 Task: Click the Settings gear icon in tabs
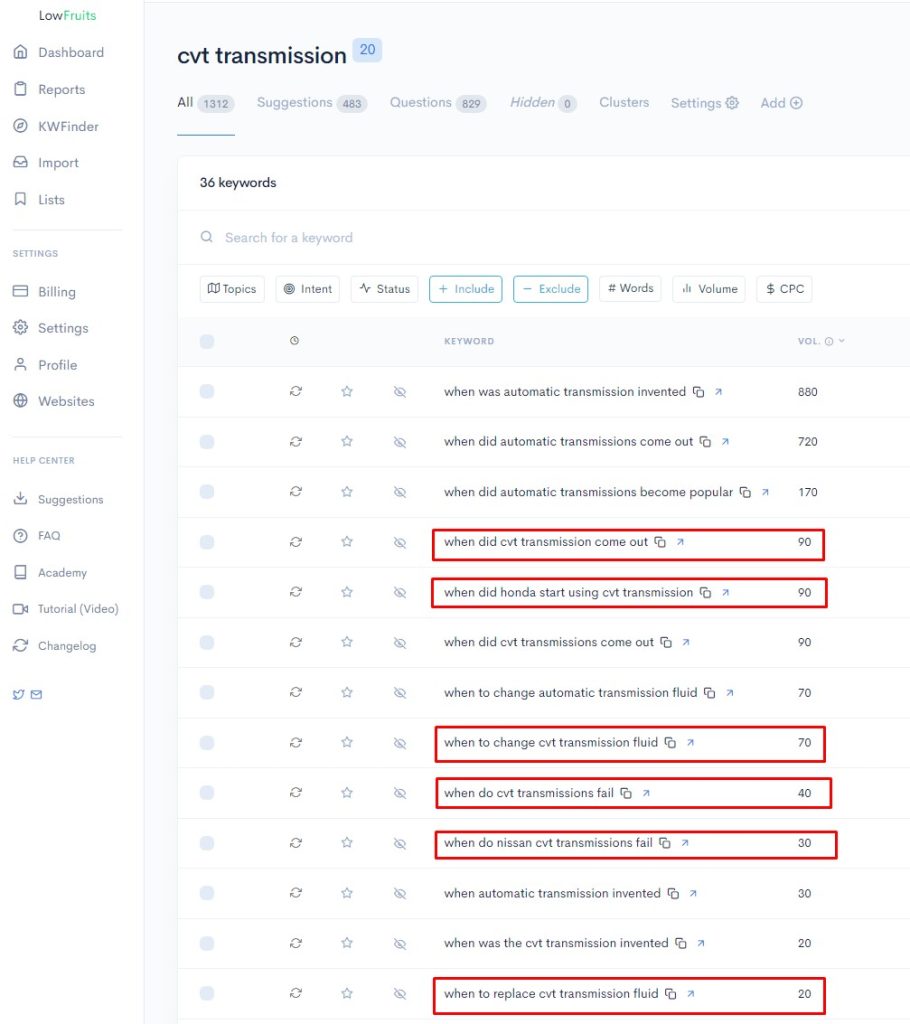point(732,103)
